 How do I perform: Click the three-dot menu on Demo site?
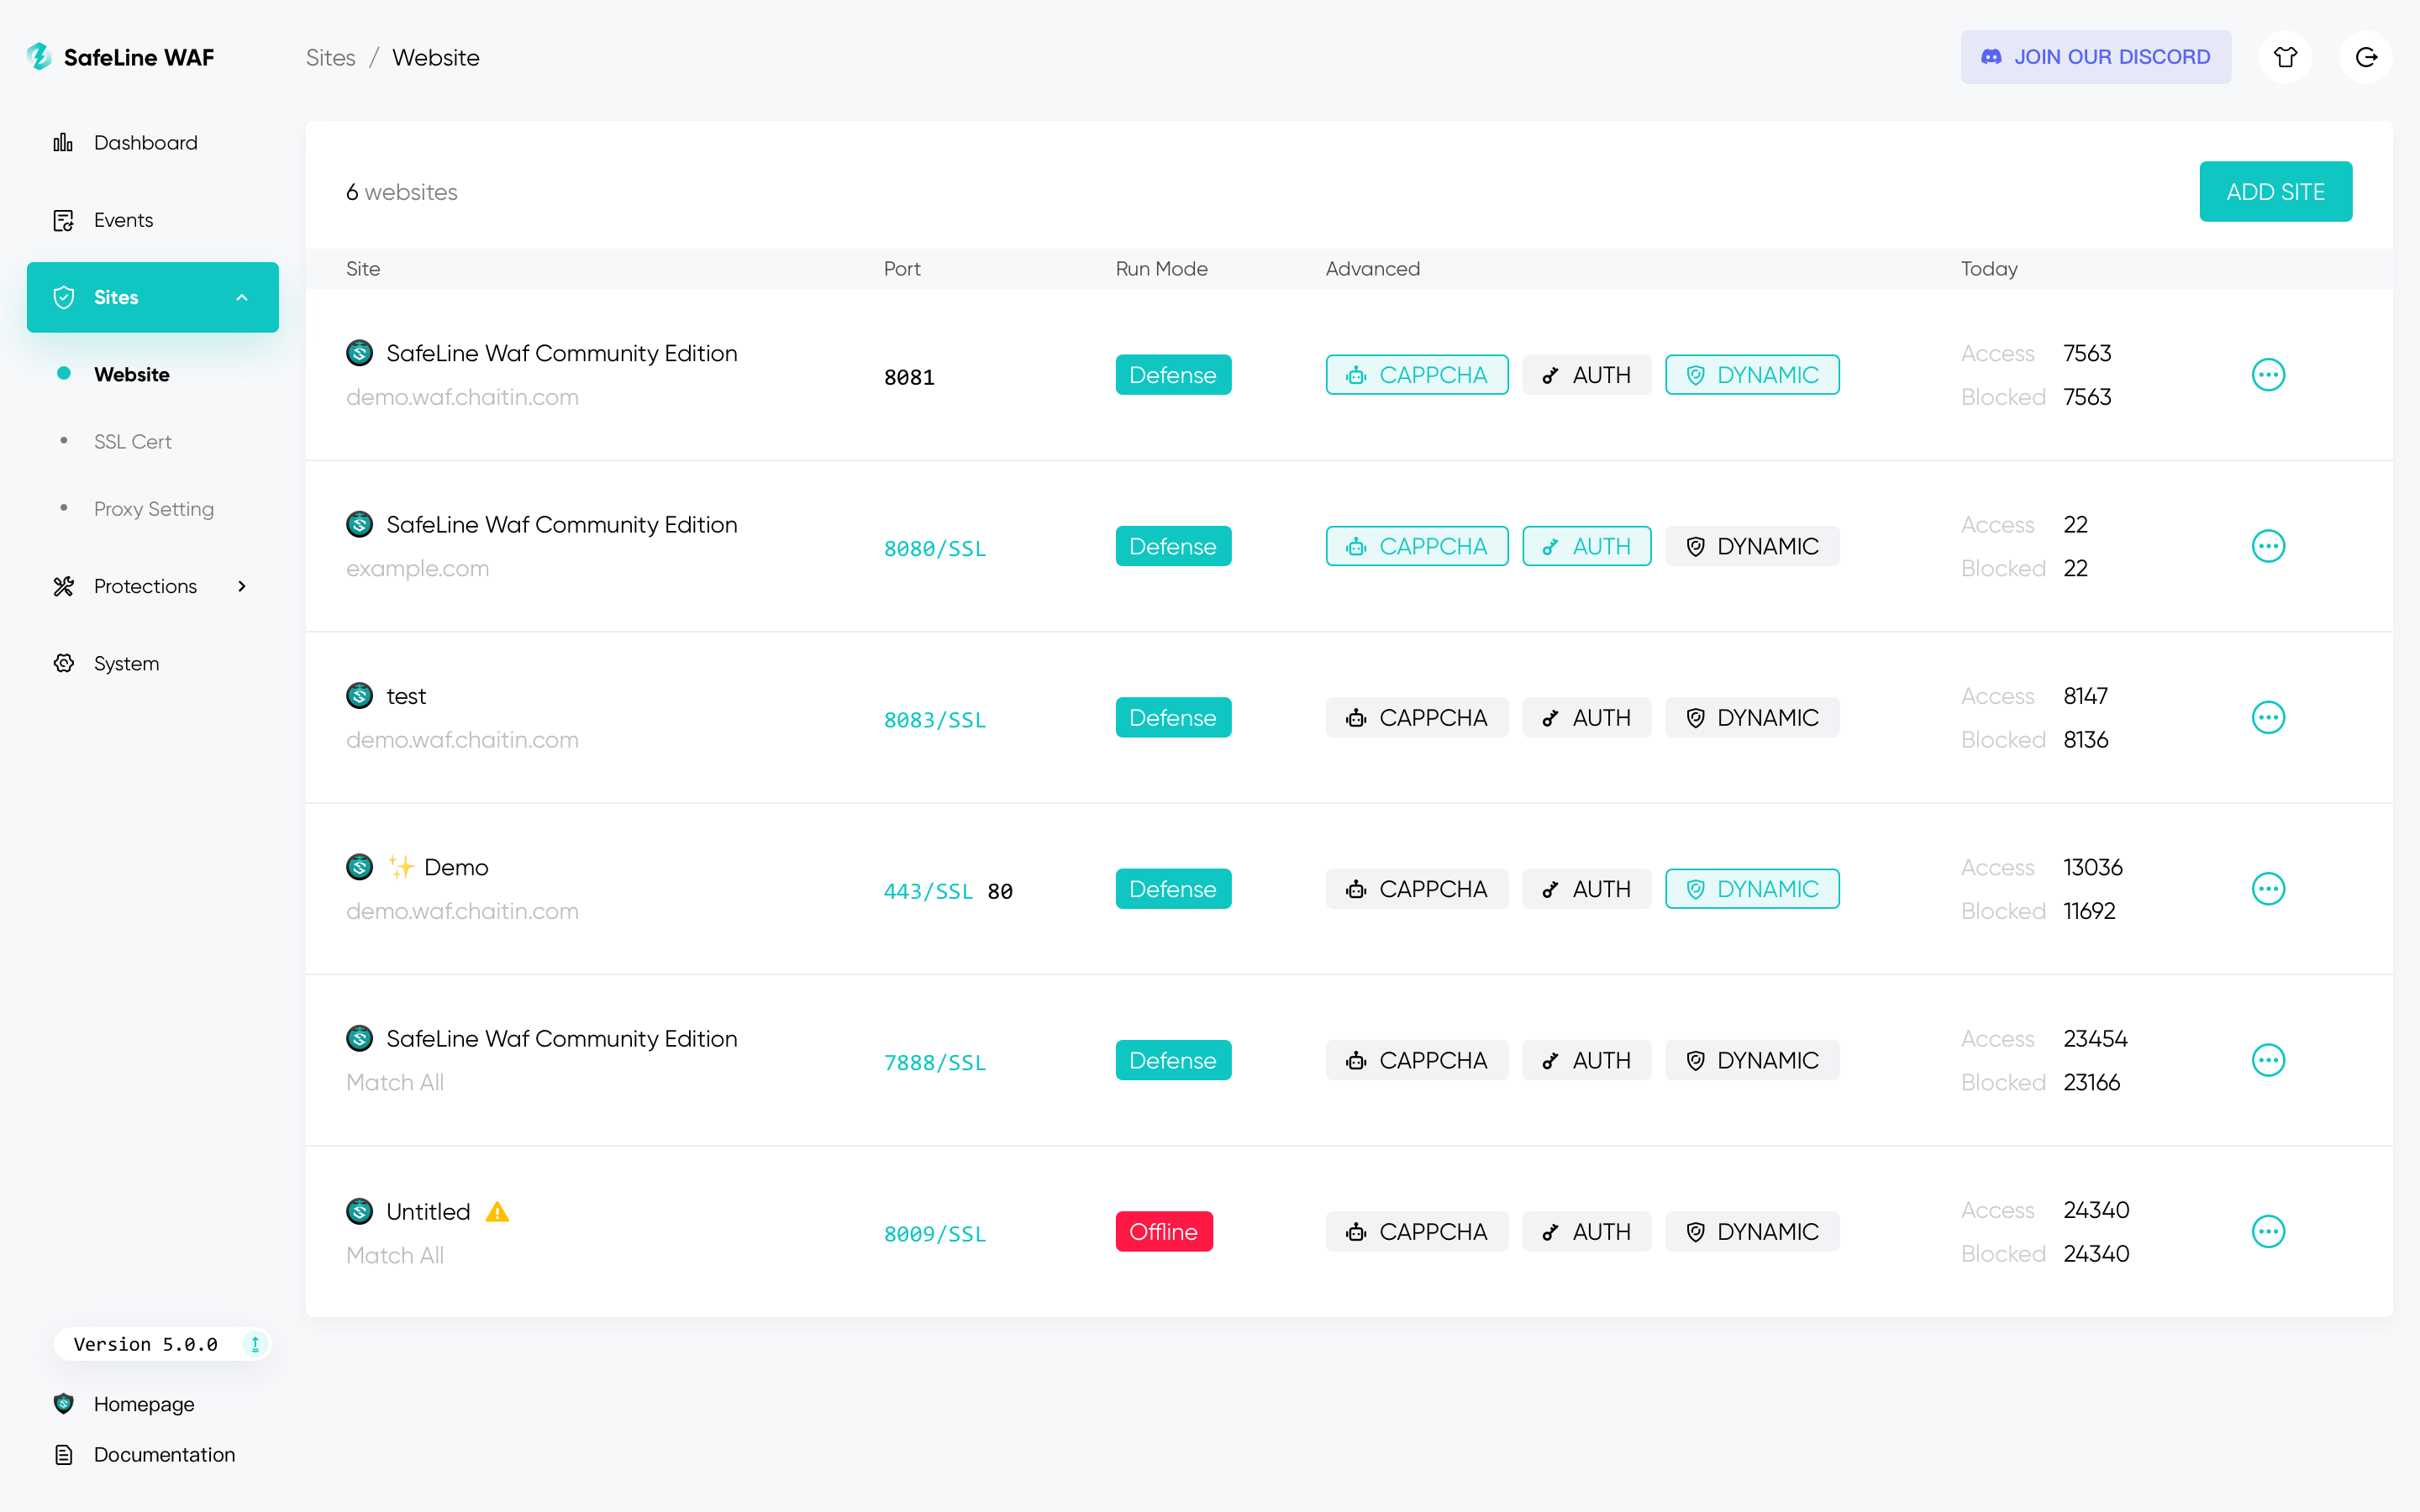pyautogui.click(x=2269, y=889)
